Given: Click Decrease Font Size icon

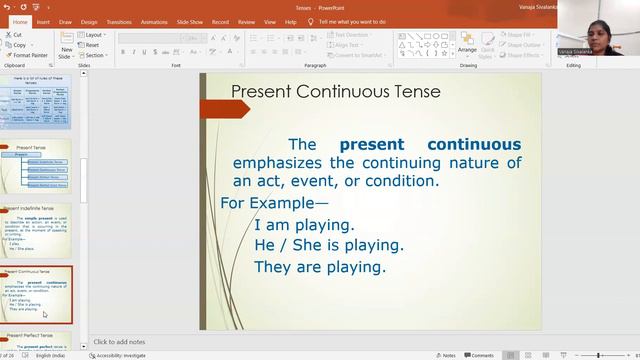Looking at the screenshot, I should tap(224, 38).
